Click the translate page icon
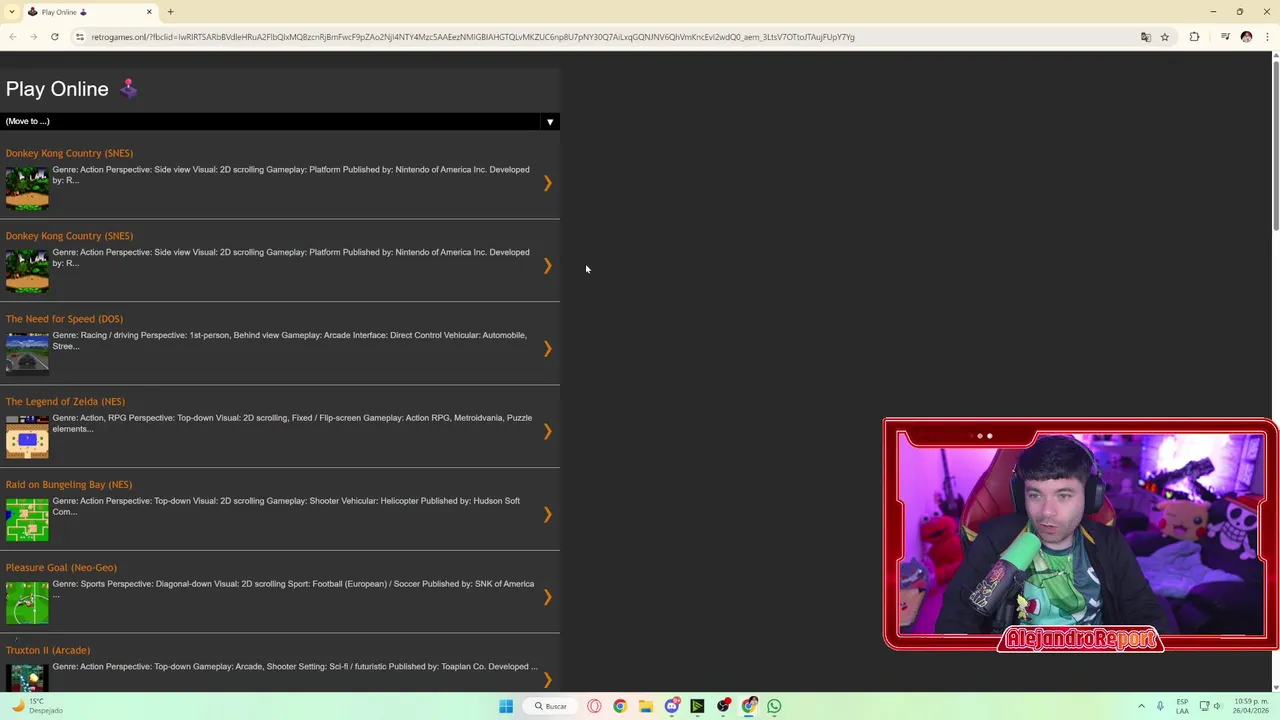Viewport: 1280px width, 720px height. tap(1146, 37)
